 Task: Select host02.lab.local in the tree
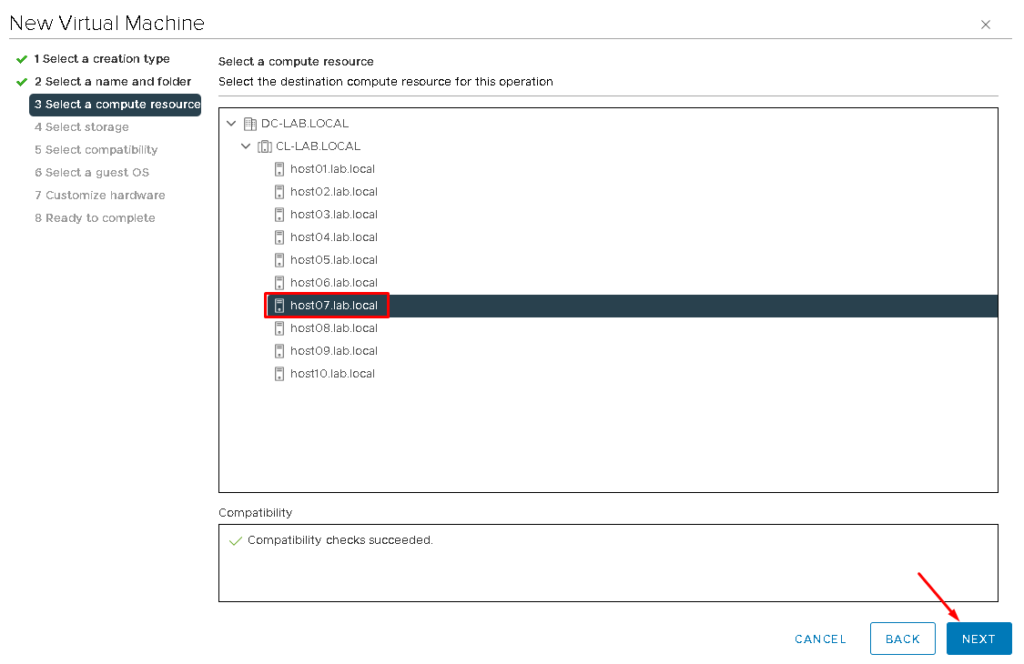click(x=333, y=192)
